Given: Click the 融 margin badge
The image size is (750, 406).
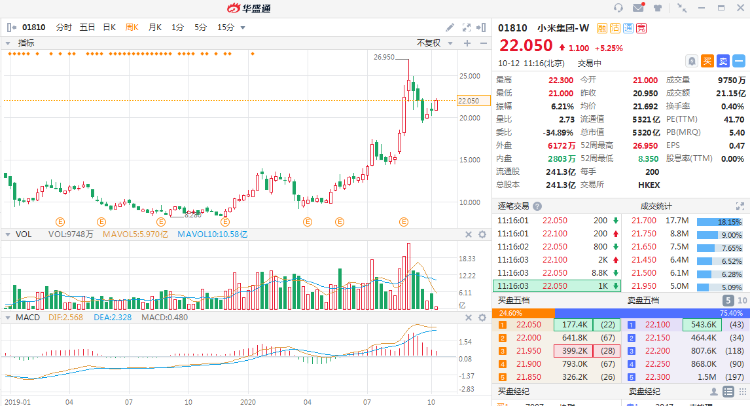Looking at the screenshot, I should pos(602,28).
